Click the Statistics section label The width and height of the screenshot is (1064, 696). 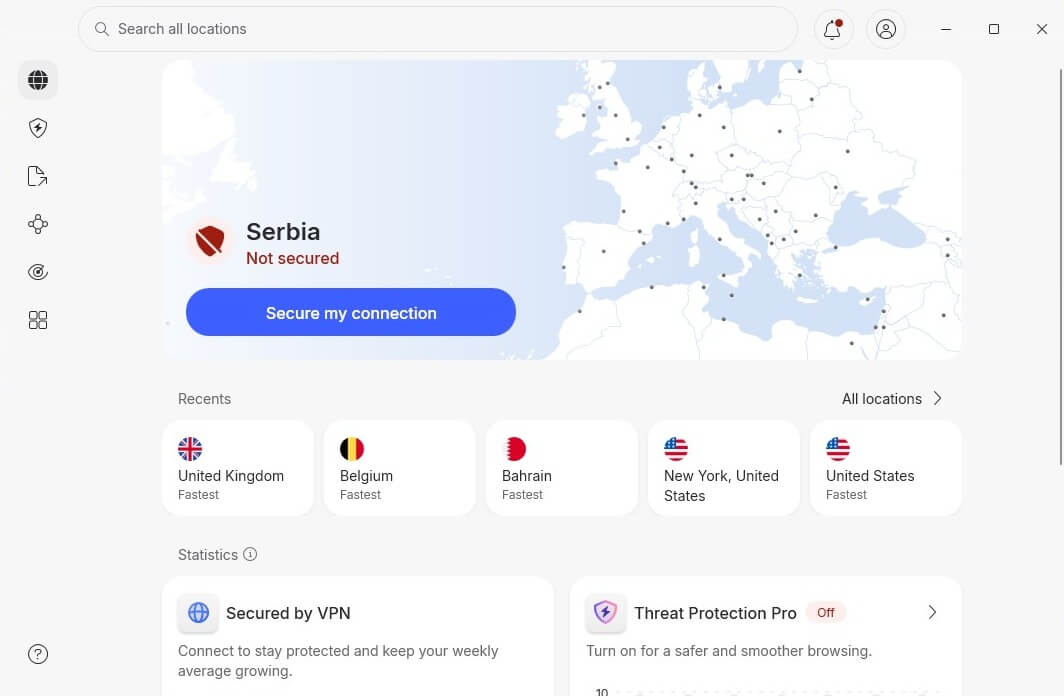point(208,555)
